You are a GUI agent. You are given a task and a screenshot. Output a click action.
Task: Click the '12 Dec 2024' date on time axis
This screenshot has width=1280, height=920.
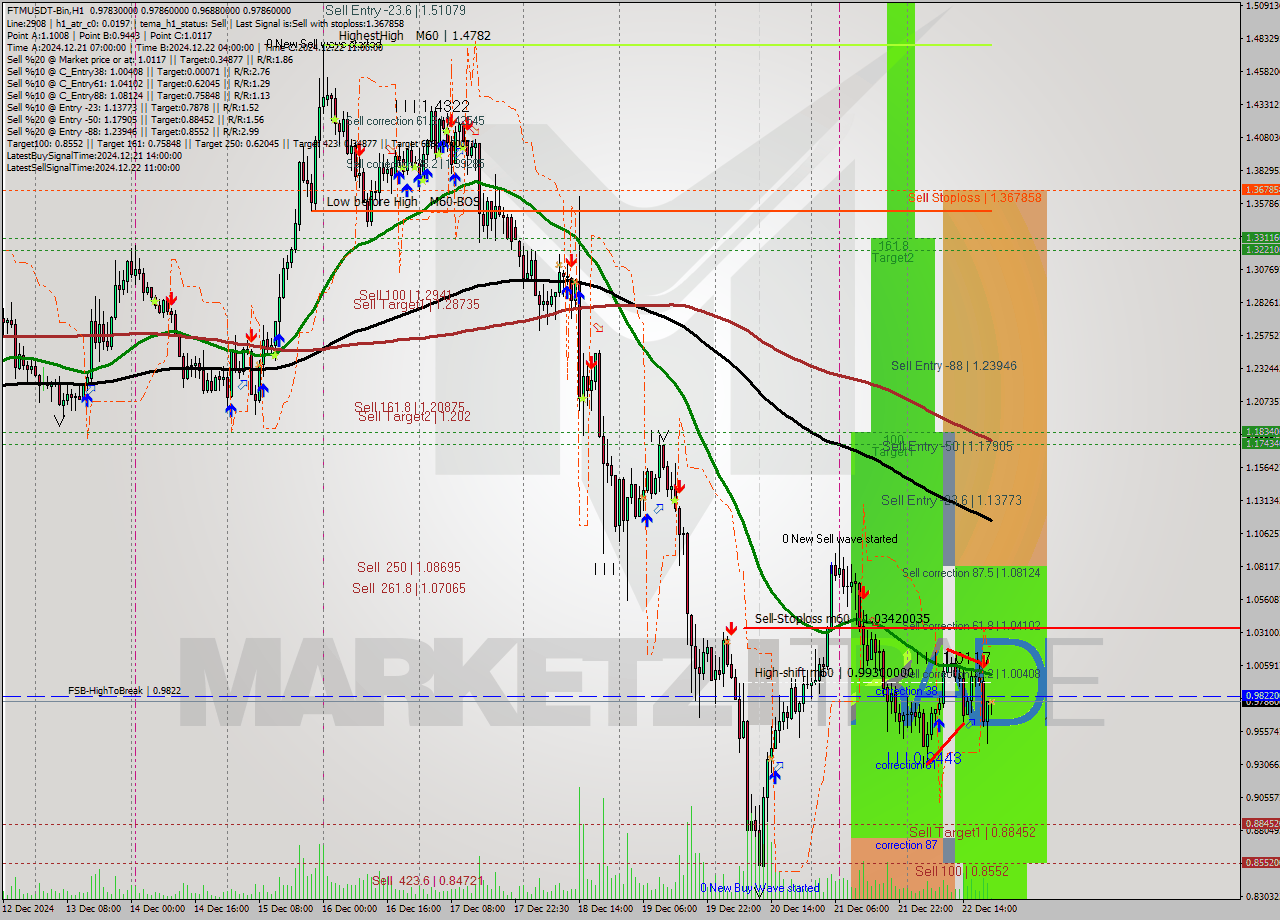(x=29, y=908)
